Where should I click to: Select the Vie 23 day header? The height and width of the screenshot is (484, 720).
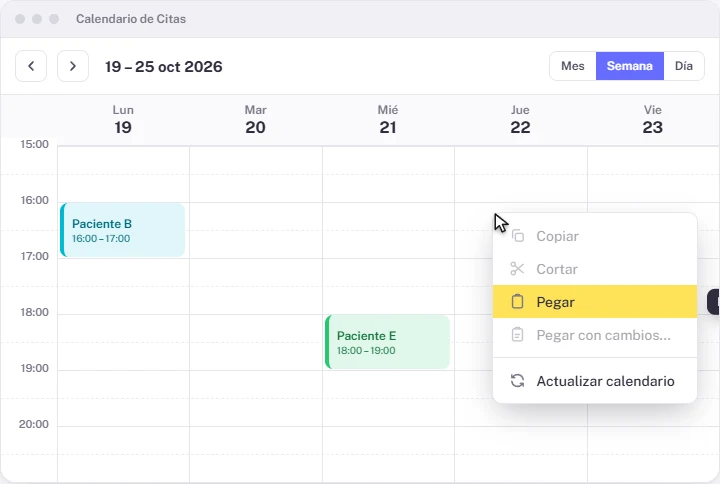[652, 120]
